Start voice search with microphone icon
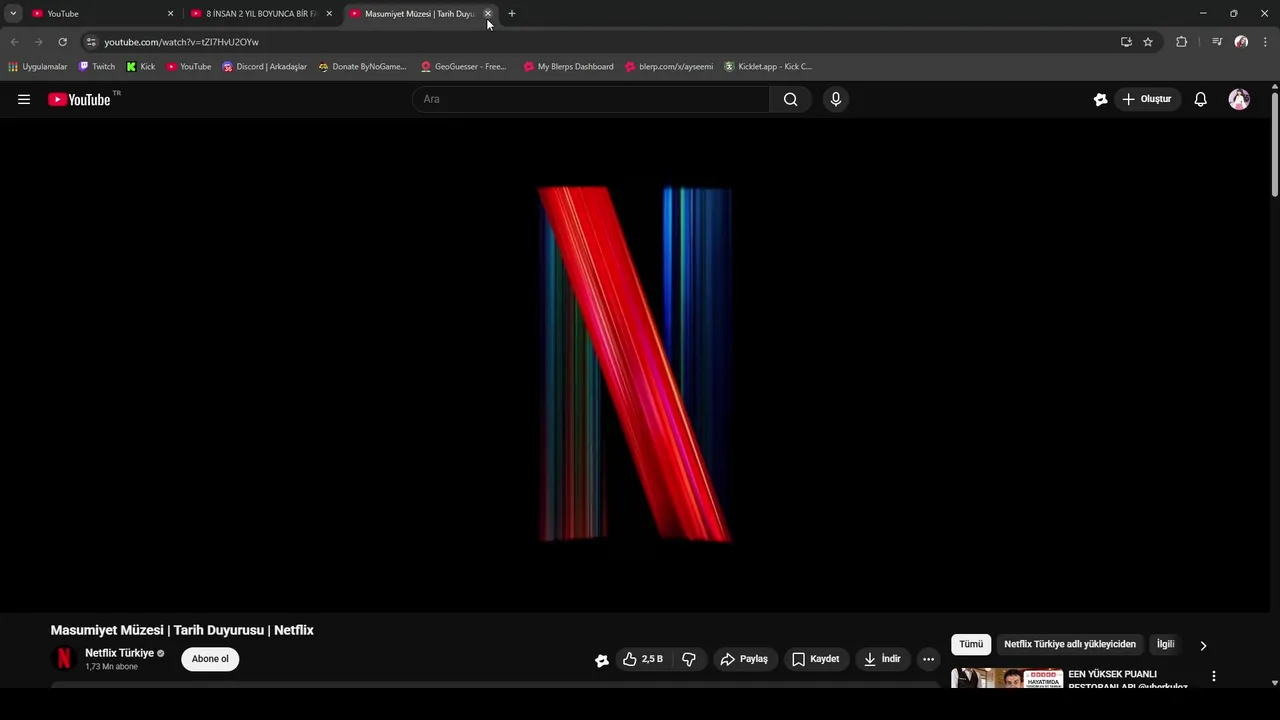The width and height of the screenshot is (1280, 720). point(836,99)
